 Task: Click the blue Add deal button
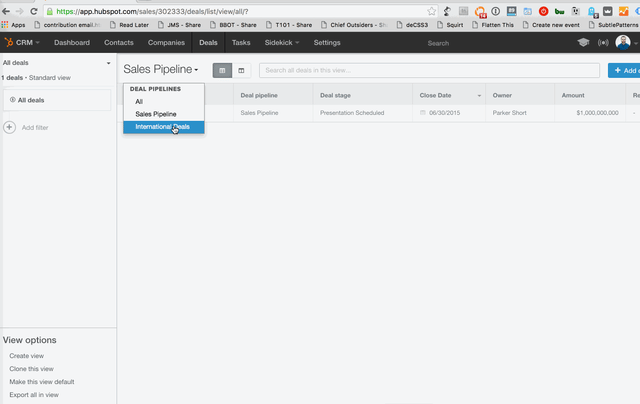(x=624, y=70)
